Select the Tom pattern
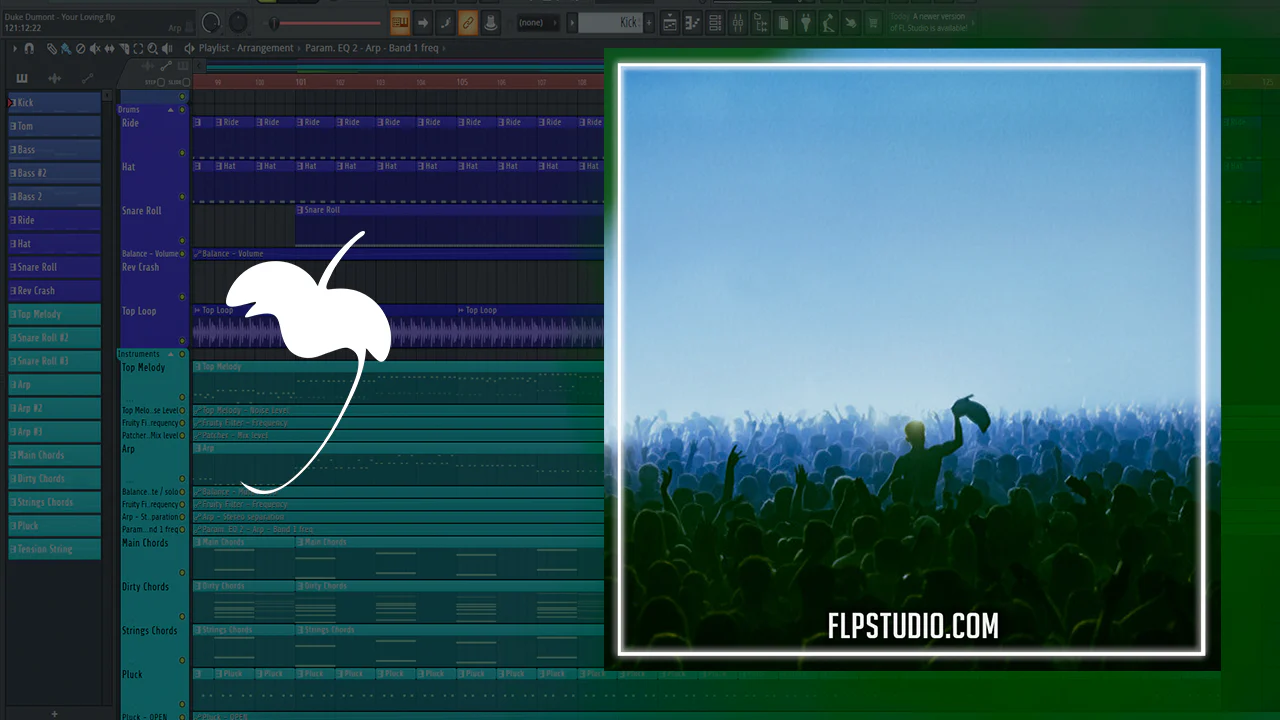 tap(54, 126)
